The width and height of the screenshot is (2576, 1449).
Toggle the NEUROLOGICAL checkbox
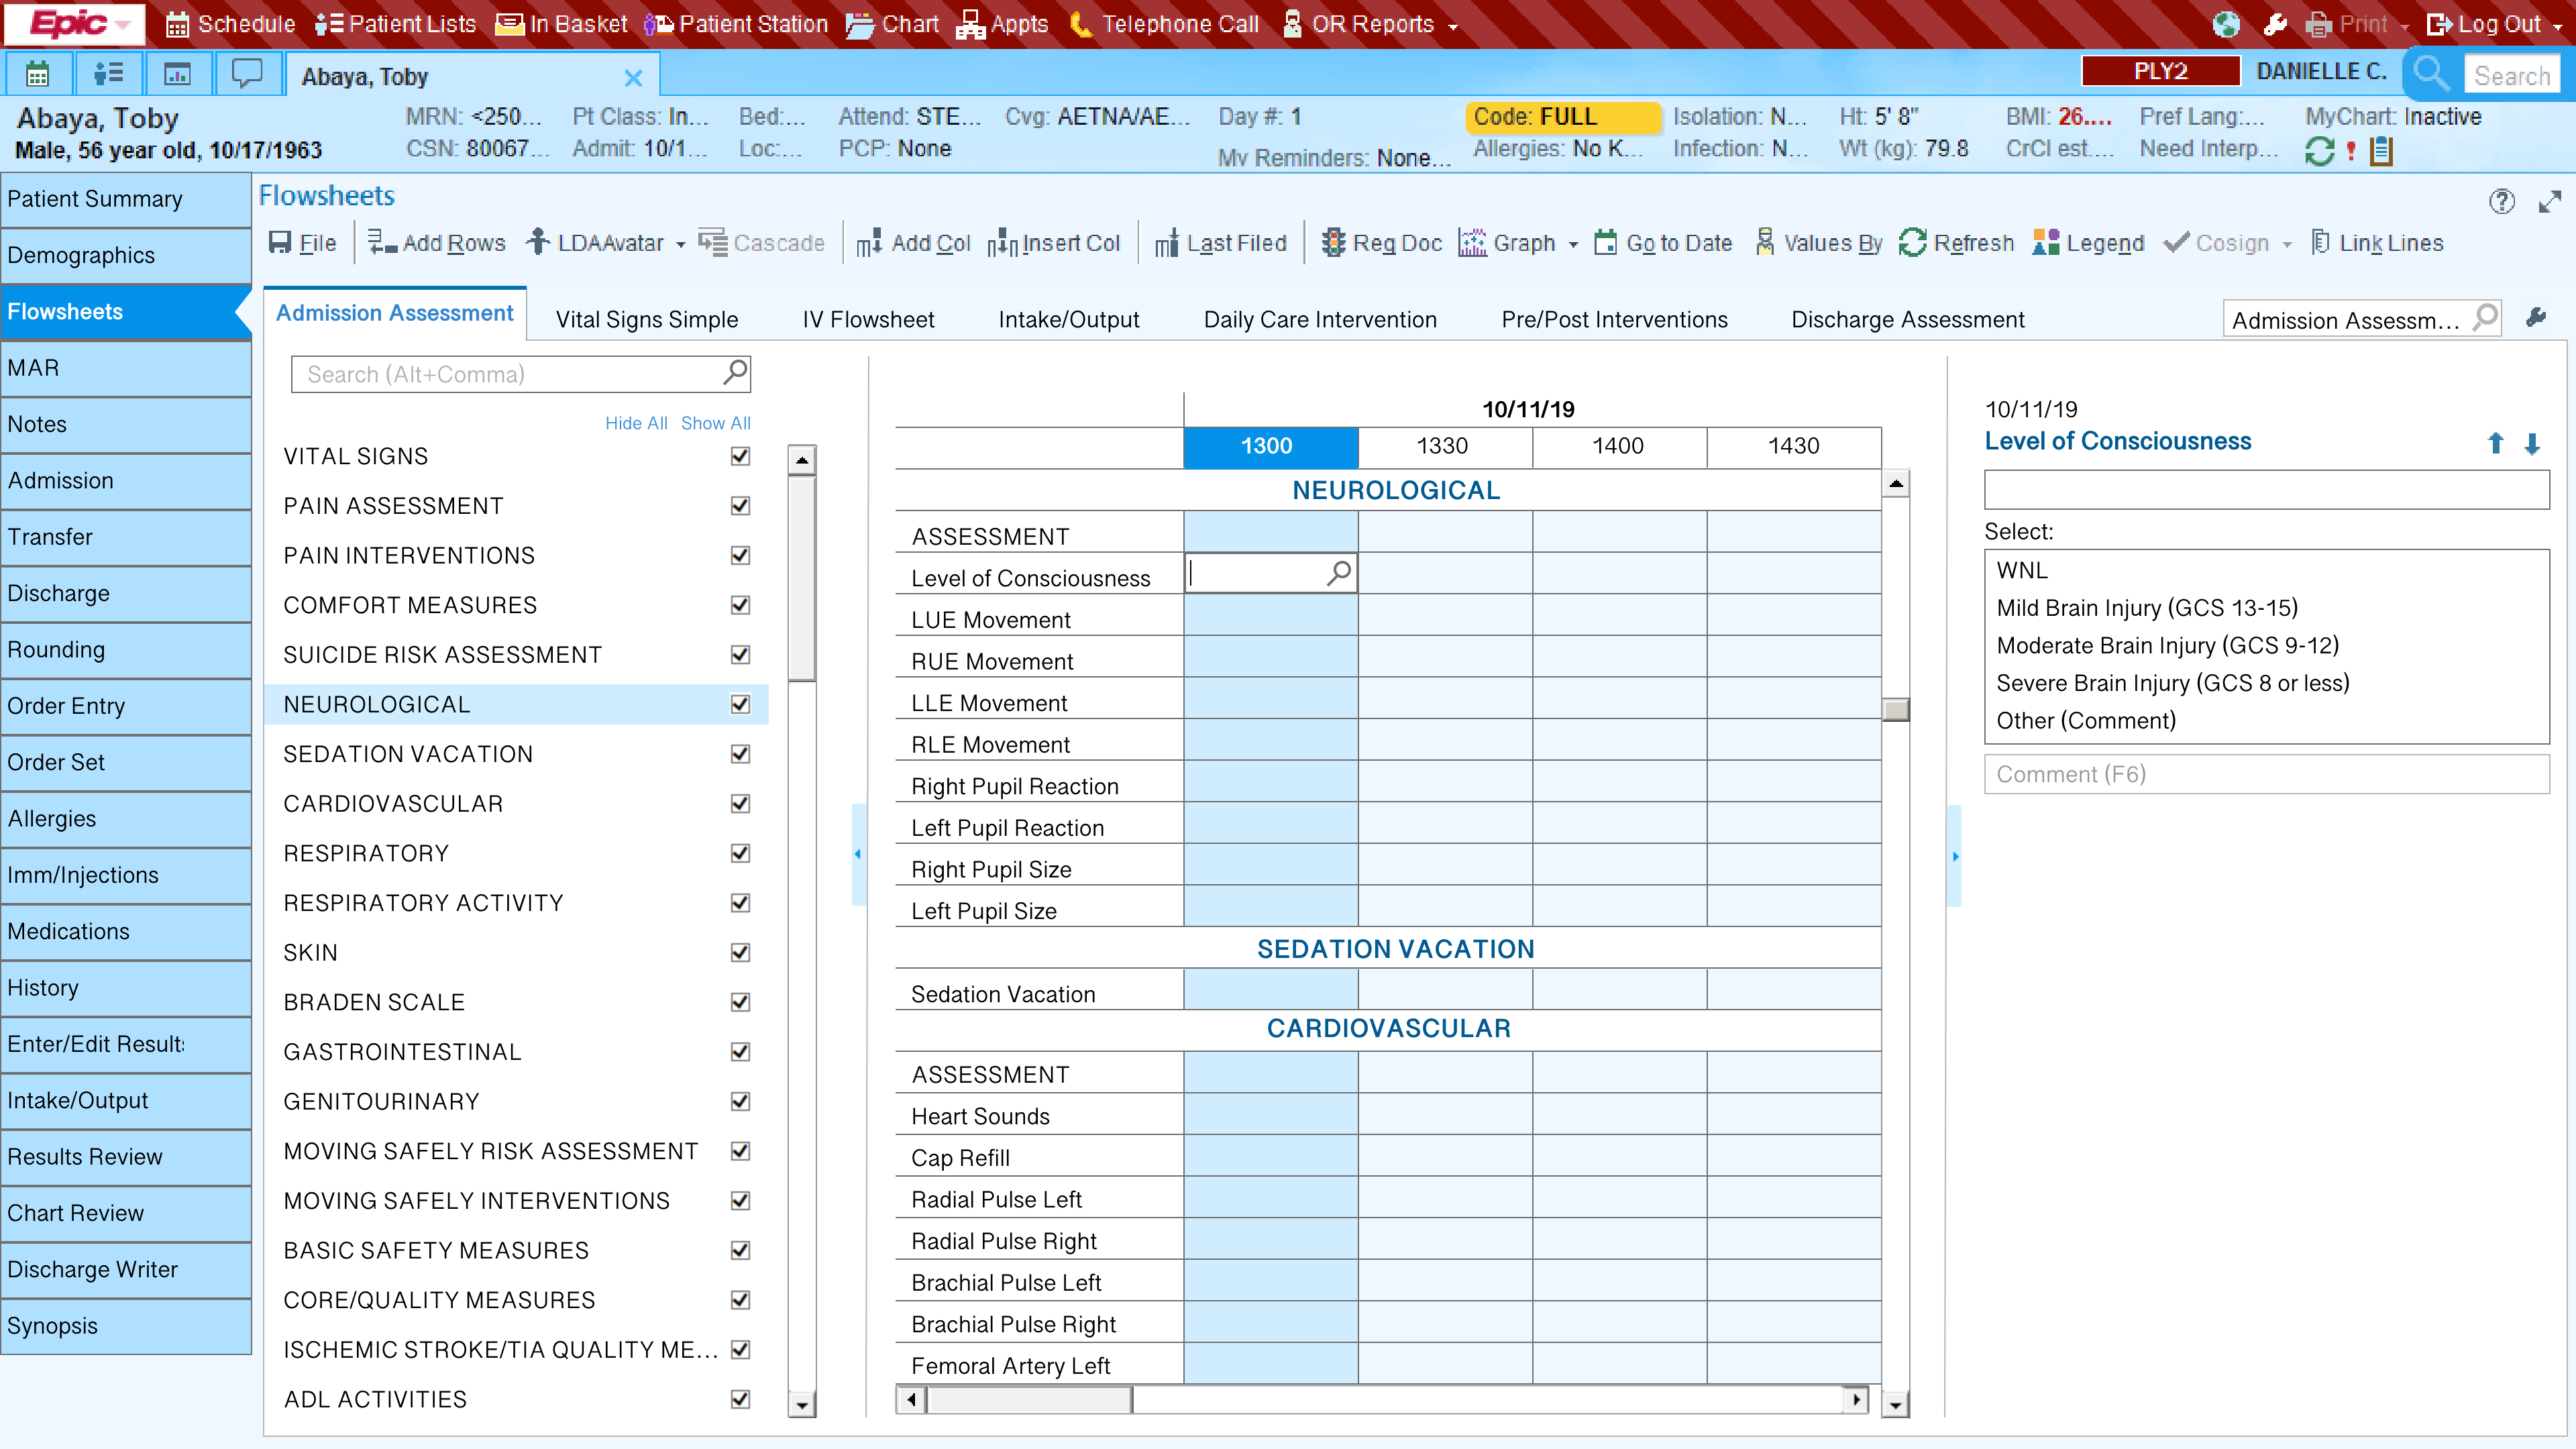coord(740,704)
